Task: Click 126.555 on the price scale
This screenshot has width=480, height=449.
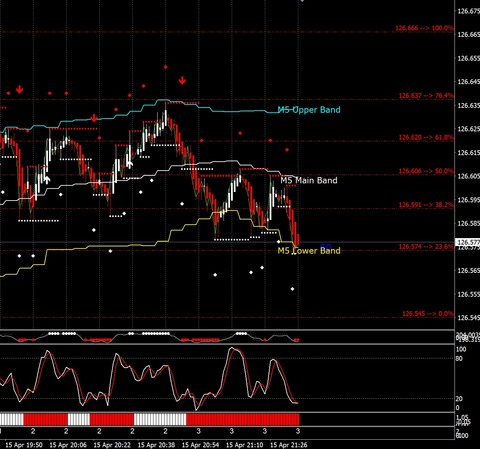Action: coord(468,294)
